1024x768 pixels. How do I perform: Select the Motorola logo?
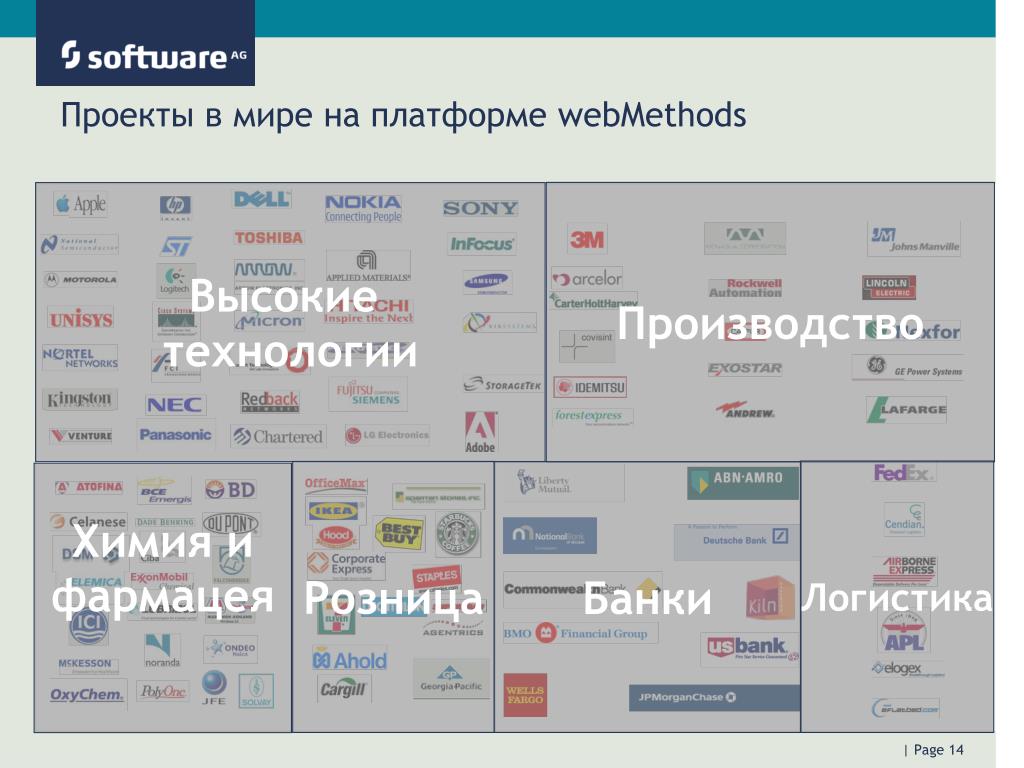(x=81, y=280)
